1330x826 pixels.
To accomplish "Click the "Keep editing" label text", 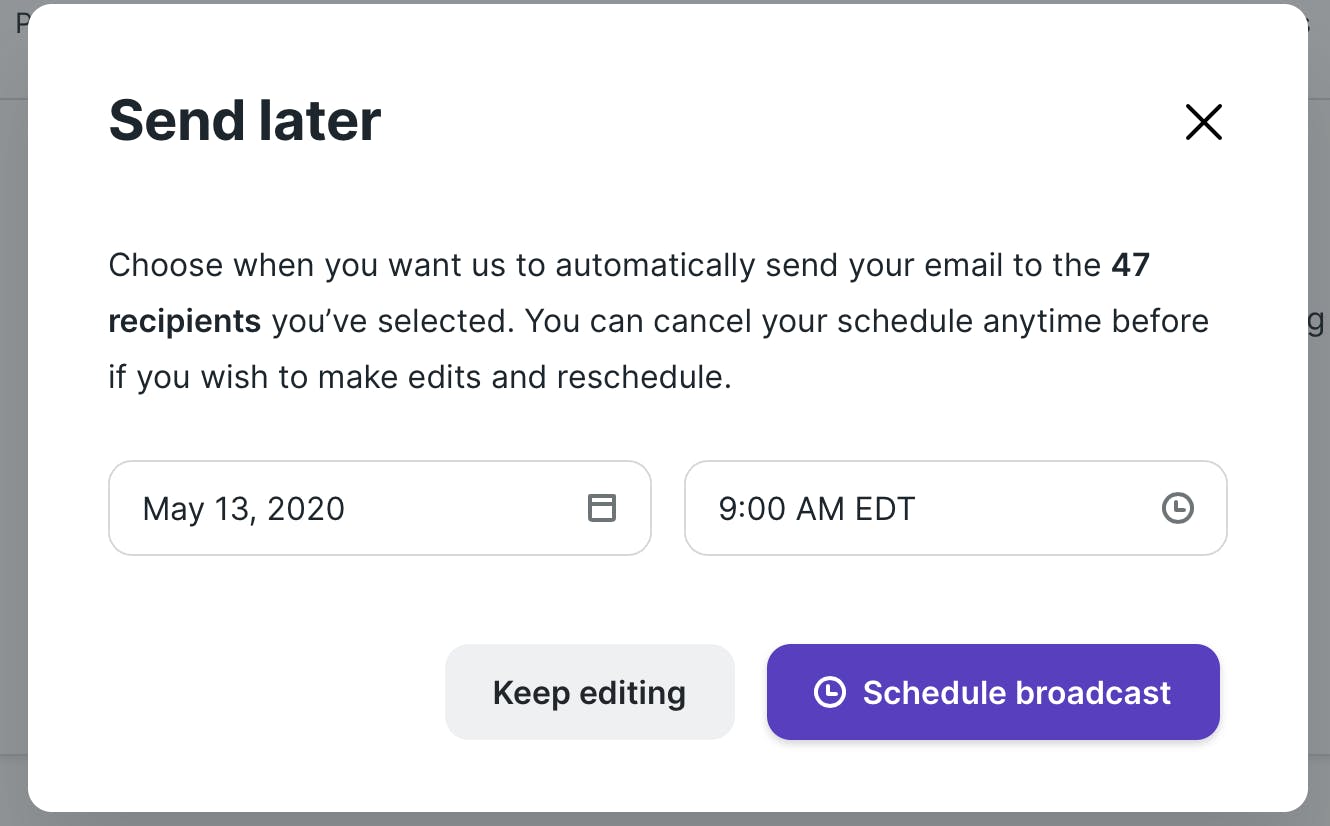I will [x=589, y=693].
